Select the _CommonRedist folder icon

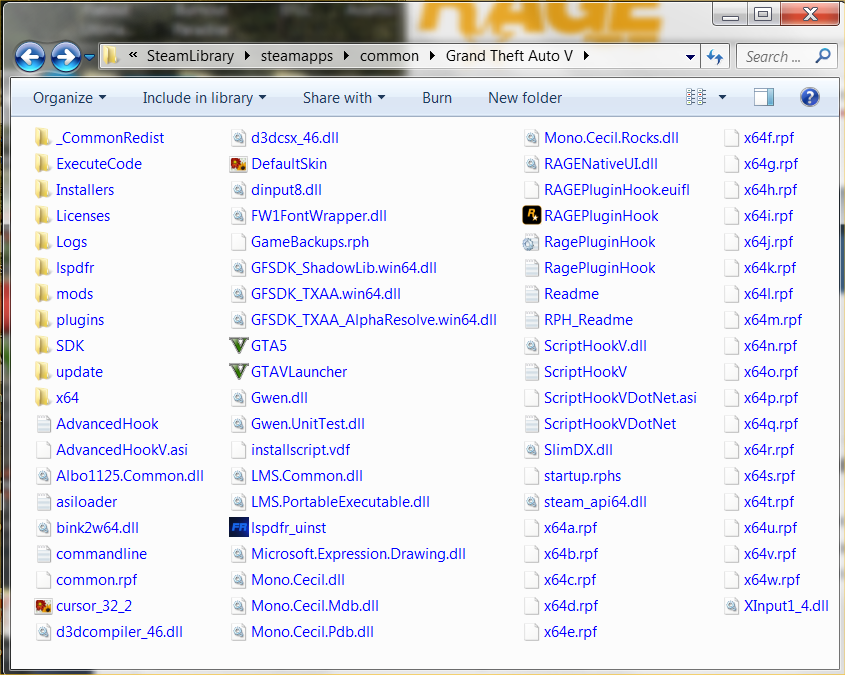(x=43, y=137)
